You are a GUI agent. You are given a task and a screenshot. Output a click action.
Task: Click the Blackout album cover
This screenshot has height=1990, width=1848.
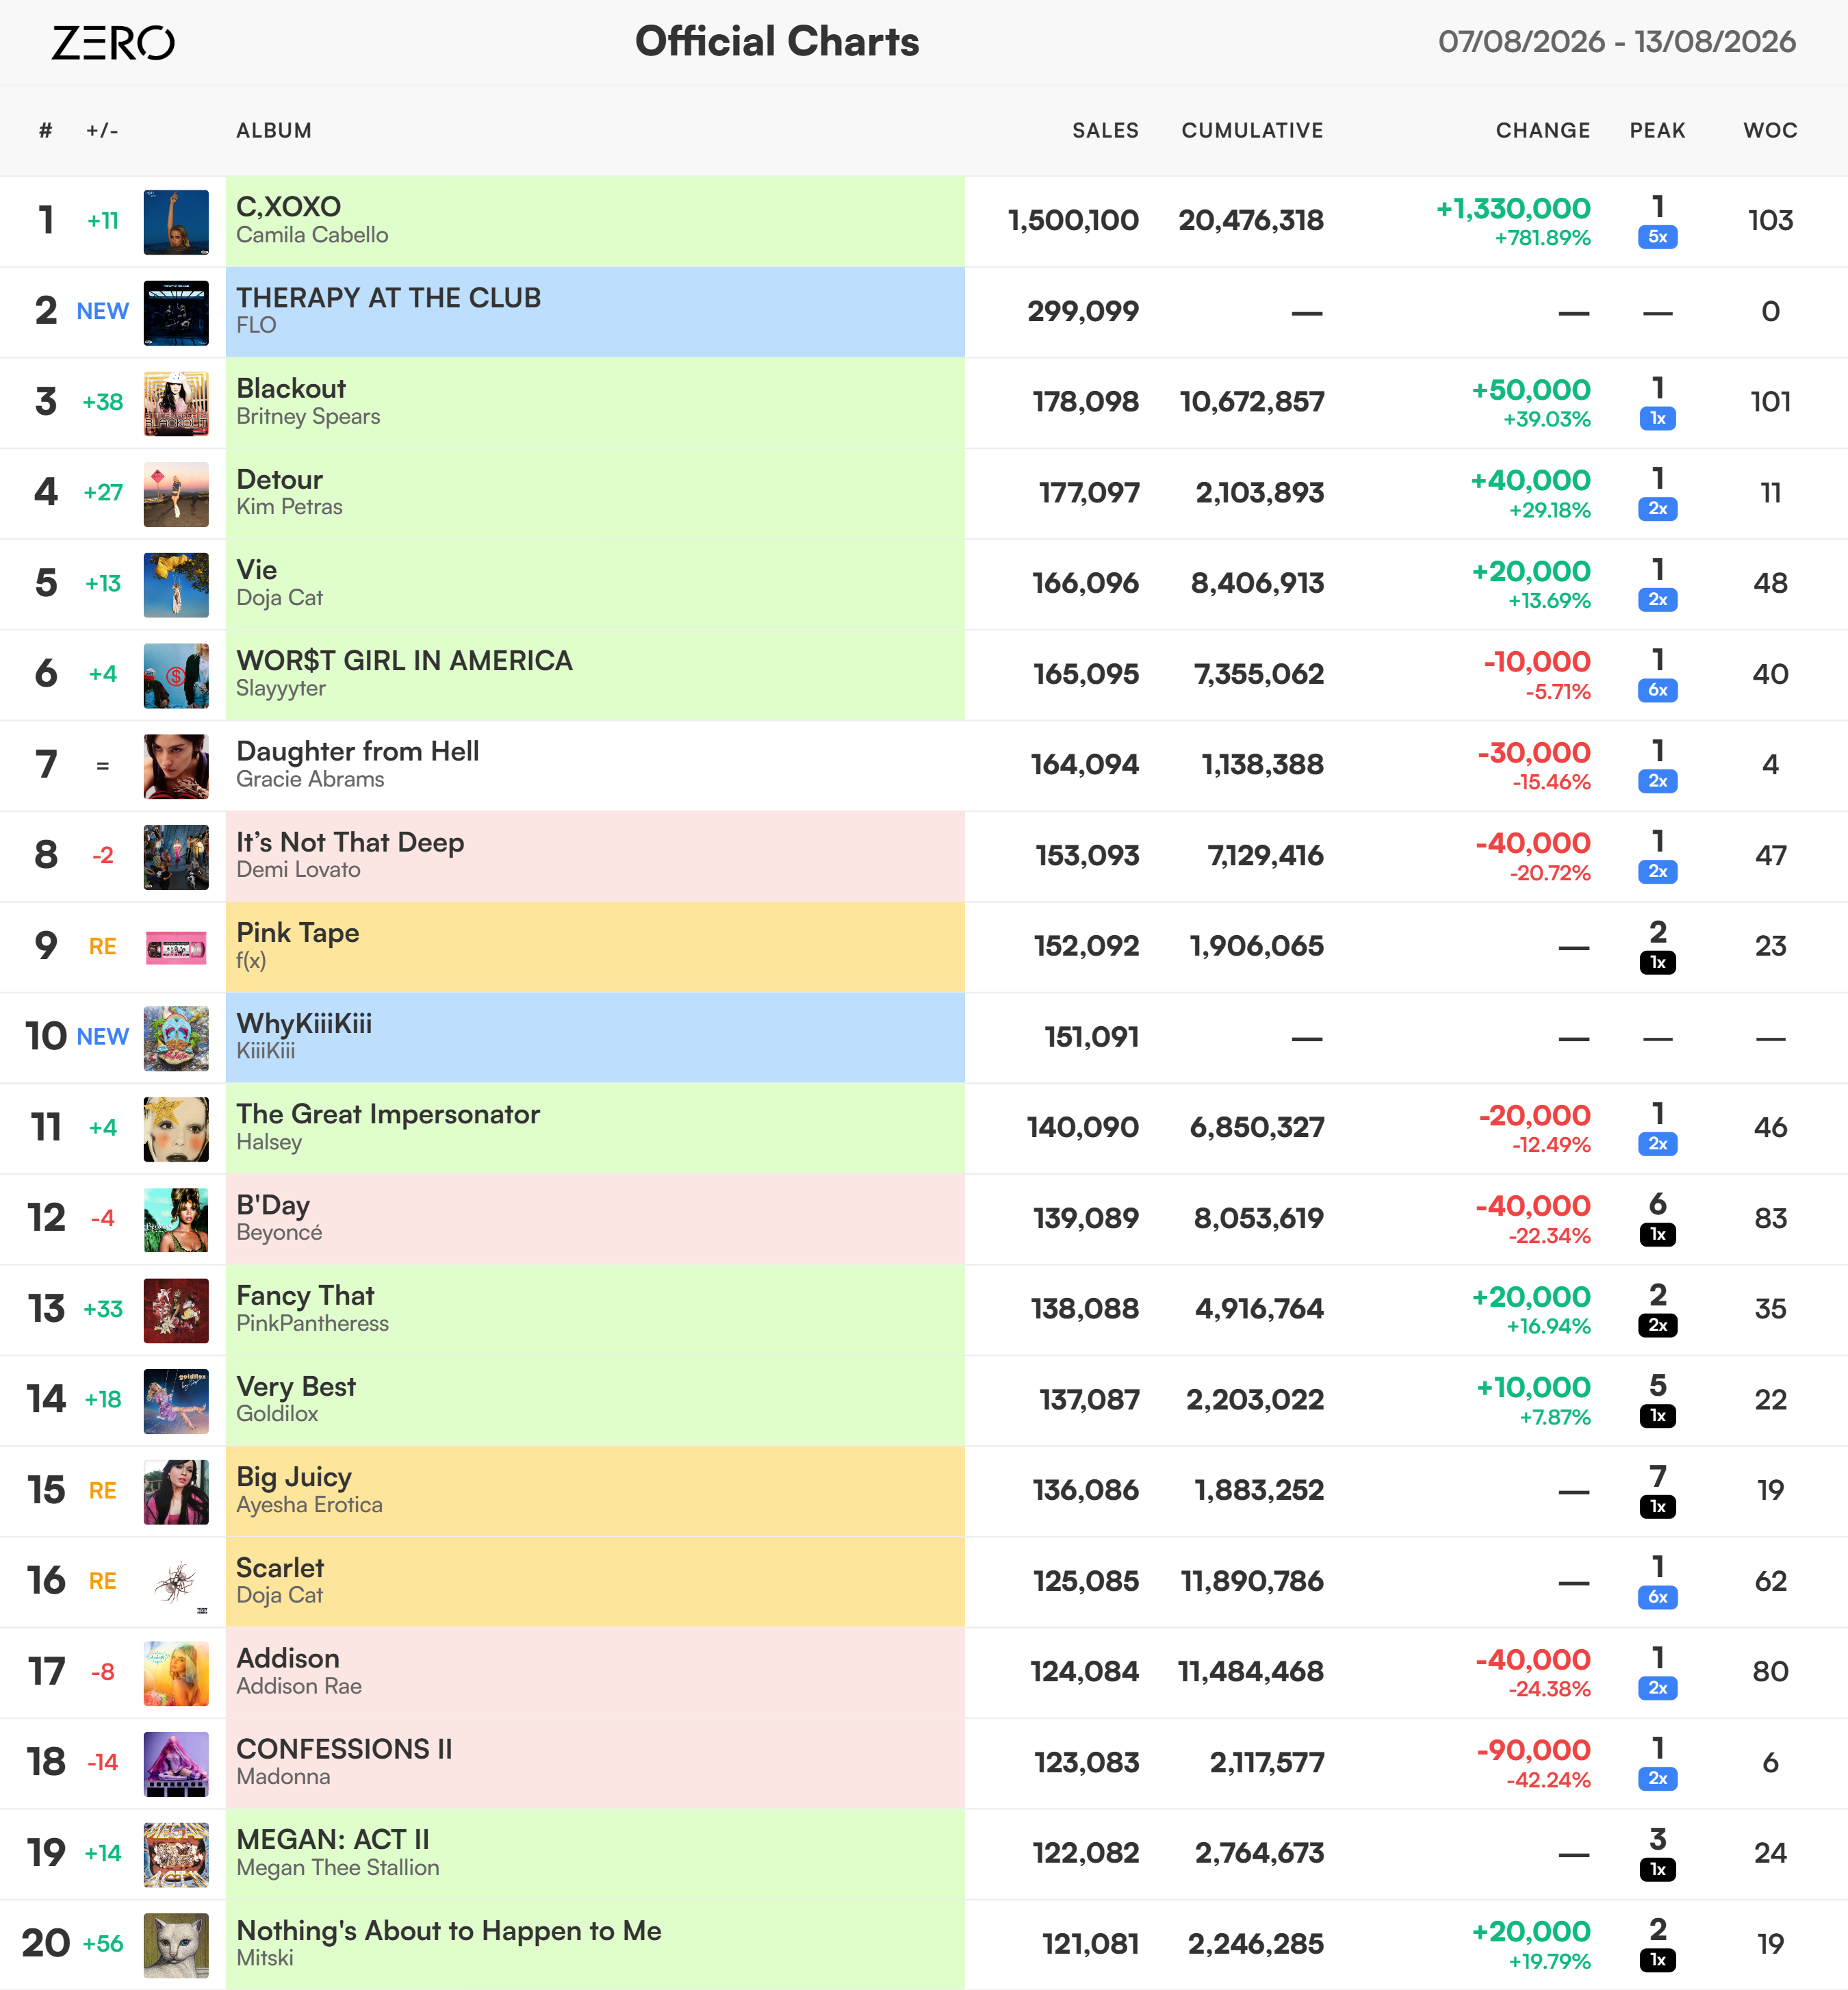click(176, 404)
